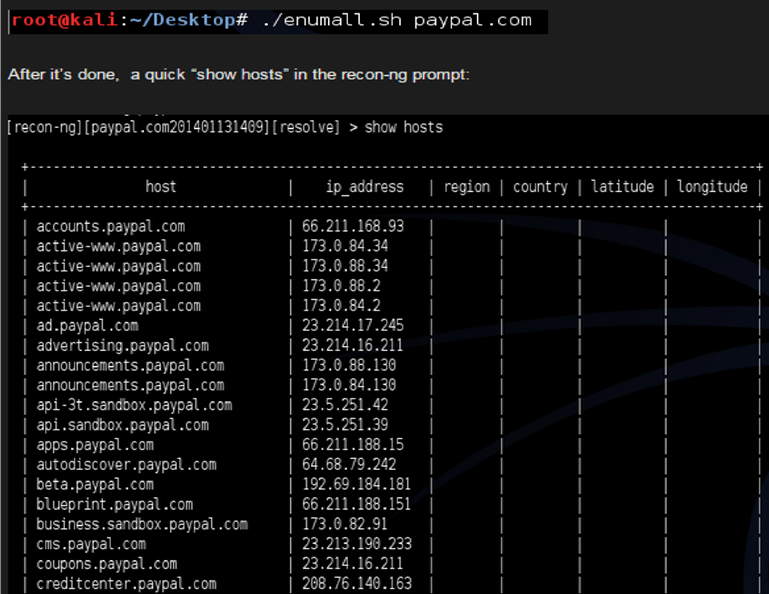The height and width of the screenshot is (594, 769).
Task: Select IP address 23.213.190.233
Action: point(357,544)
